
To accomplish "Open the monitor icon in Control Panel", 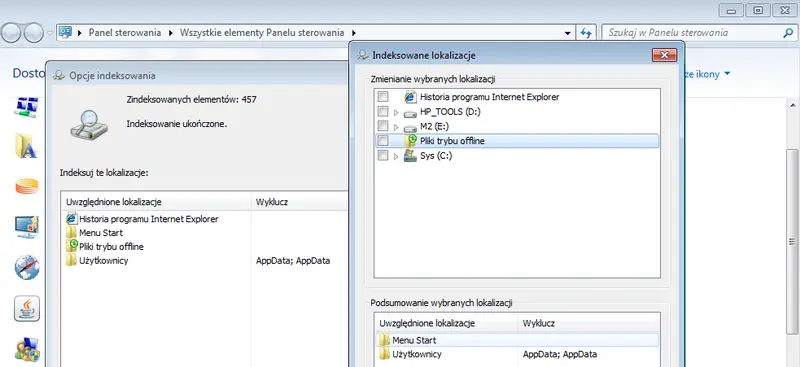I will (x=27, y=227).
